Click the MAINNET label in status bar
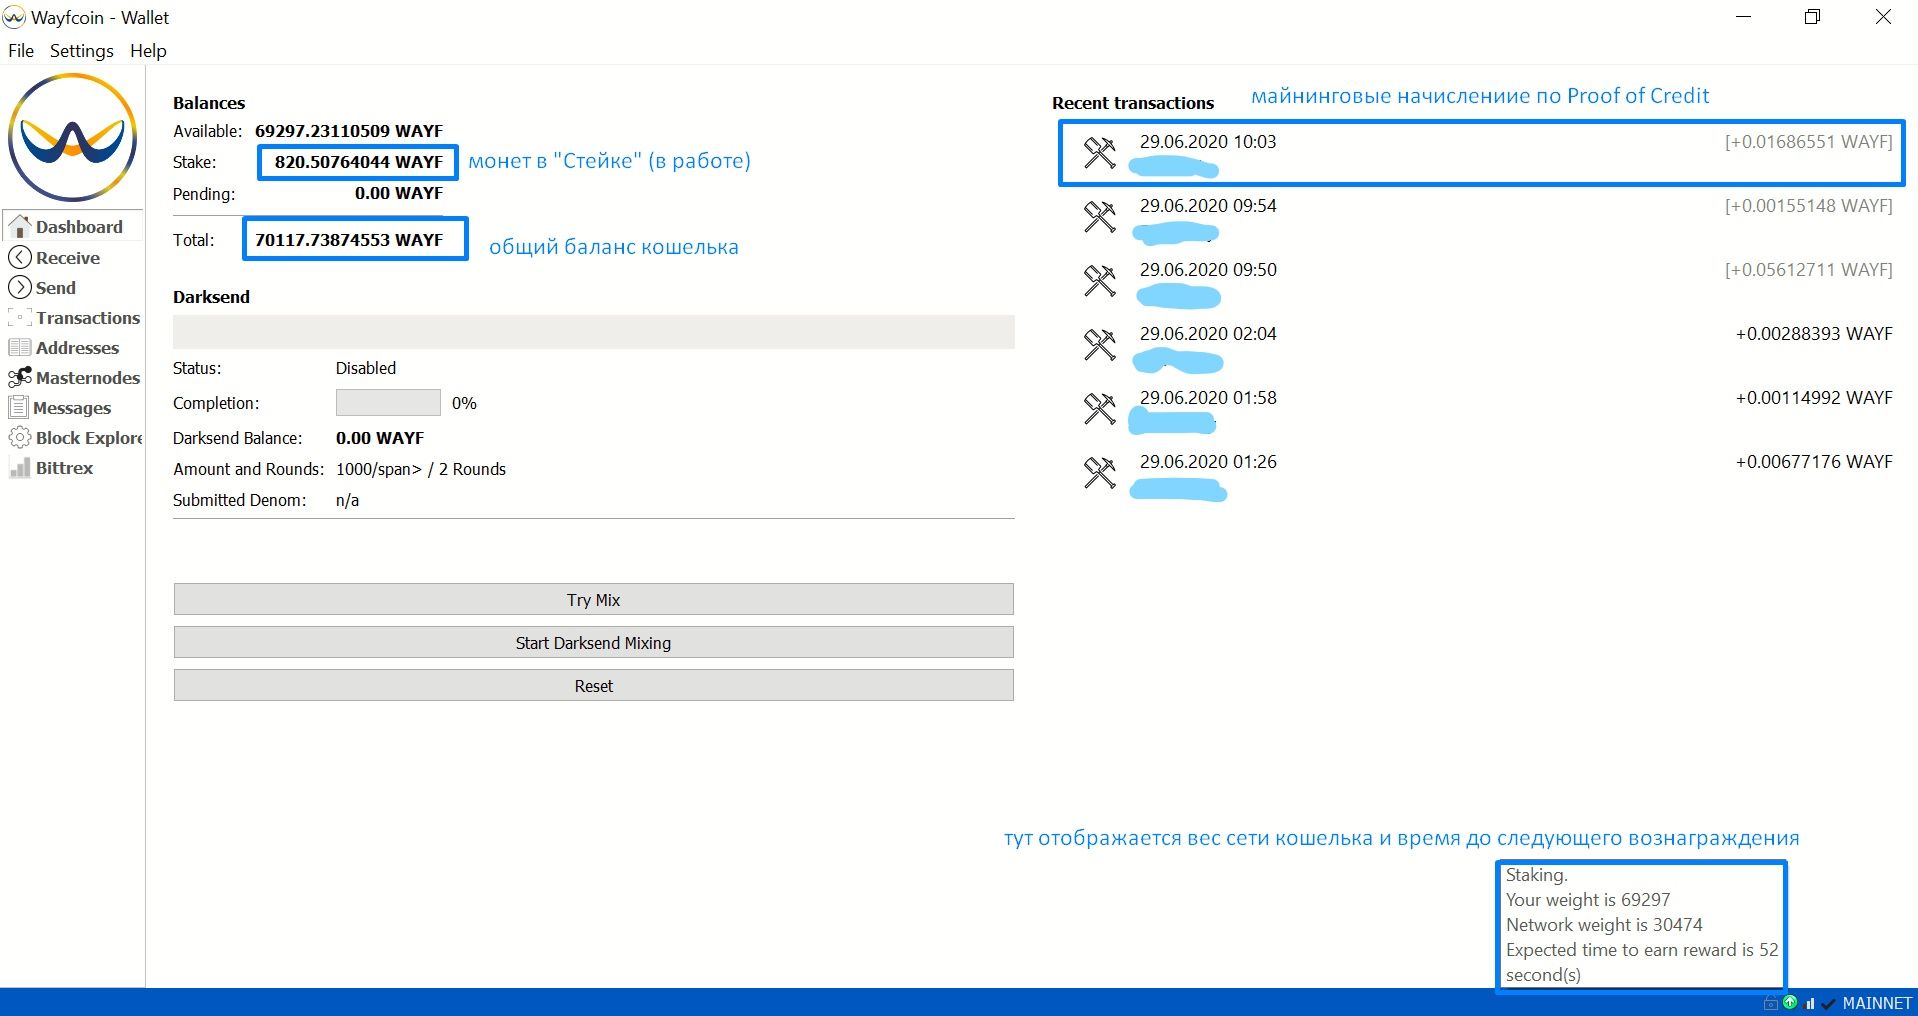Viewport: 1918px width, 1016px height. point(1877,1003)
